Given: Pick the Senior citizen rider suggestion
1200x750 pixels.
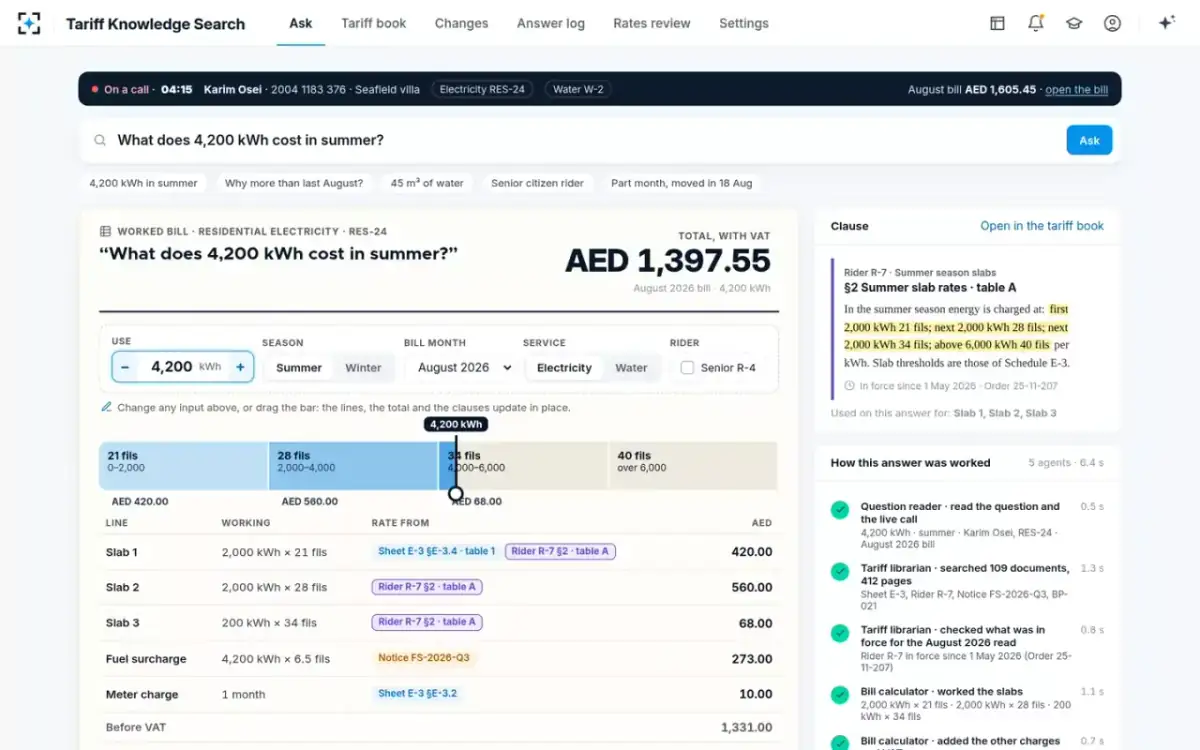Looking at the screenshot, I should pyautogui.click(x=538, y=183).
